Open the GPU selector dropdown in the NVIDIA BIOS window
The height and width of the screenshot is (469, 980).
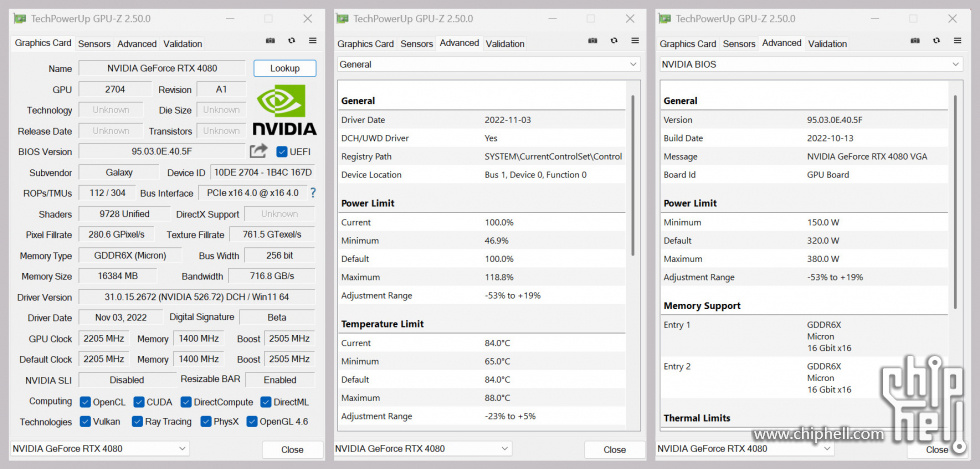pyautogui.click(x=745, y=448)
